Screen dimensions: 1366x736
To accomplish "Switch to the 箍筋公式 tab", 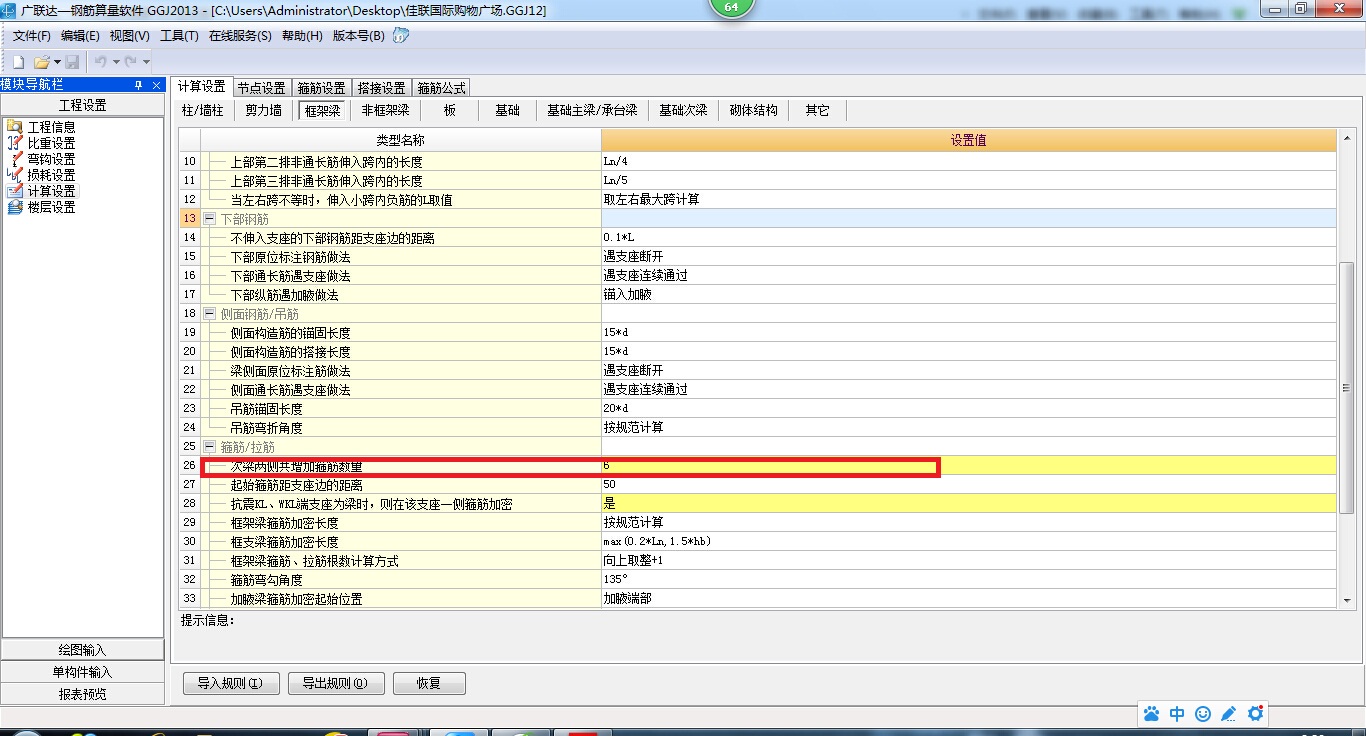I will (x=441, y=88).
